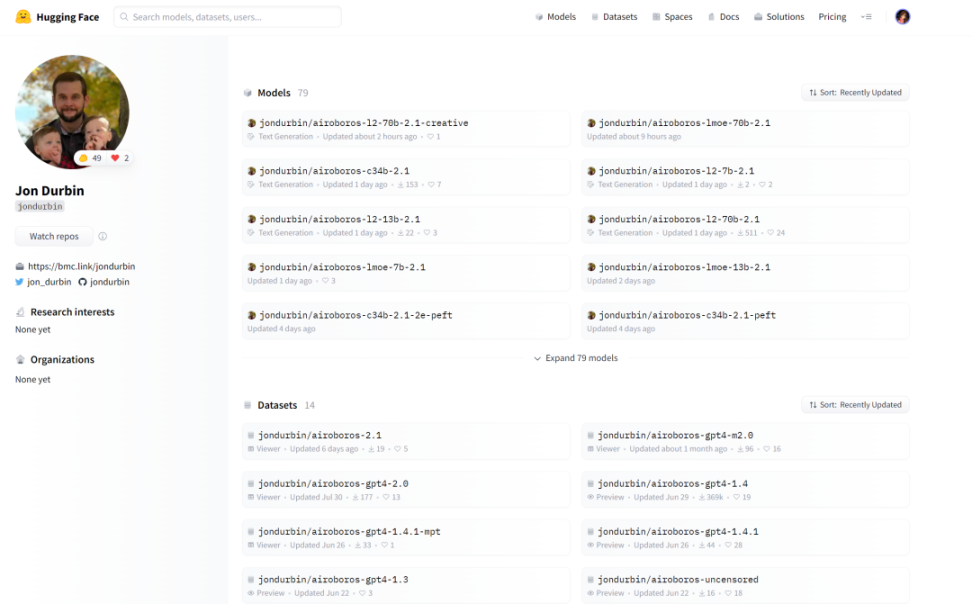Image resolution: width=972 pixels, height=604 pixels.
Task: Click the info icon beside Watch repos
Action: [x=103, y=236]
